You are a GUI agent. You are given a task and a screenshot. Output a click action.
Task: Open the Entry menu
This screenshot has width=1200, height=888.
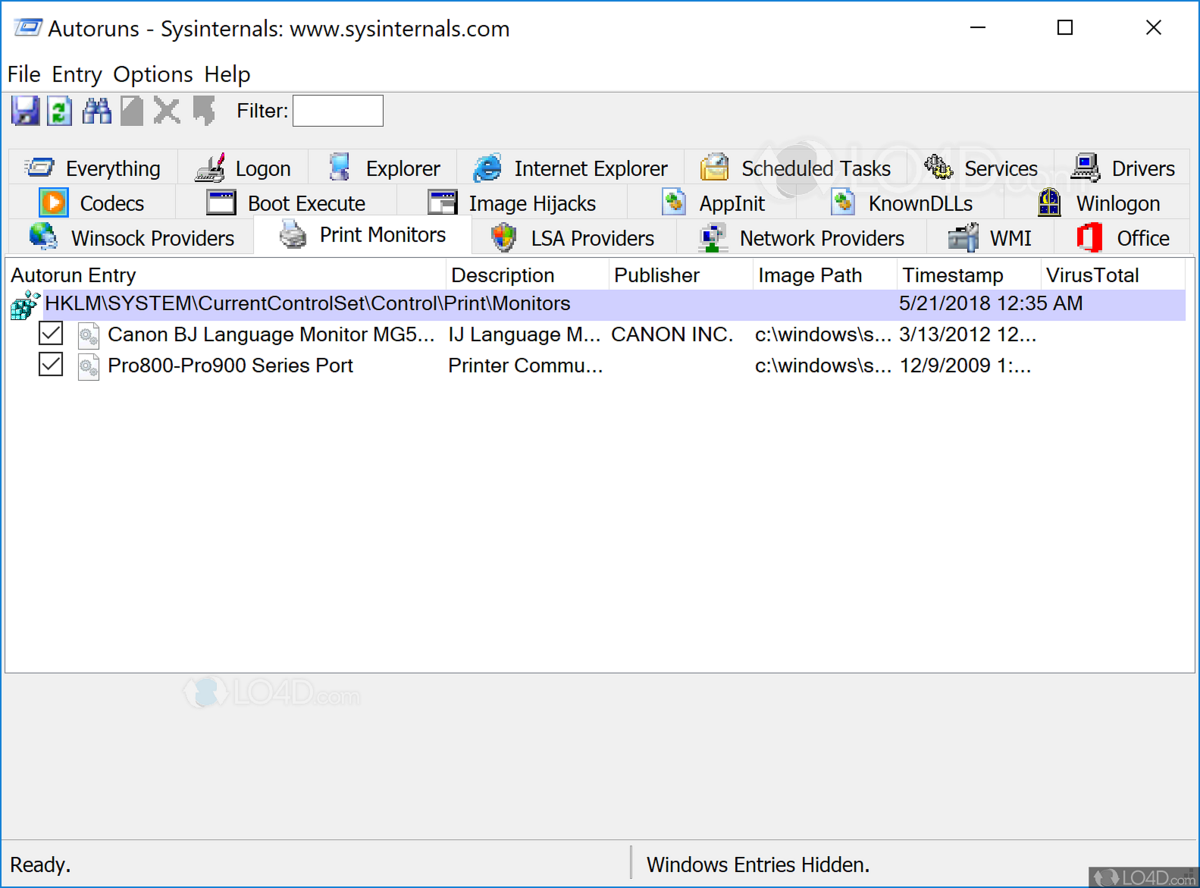tap(77, 75)
